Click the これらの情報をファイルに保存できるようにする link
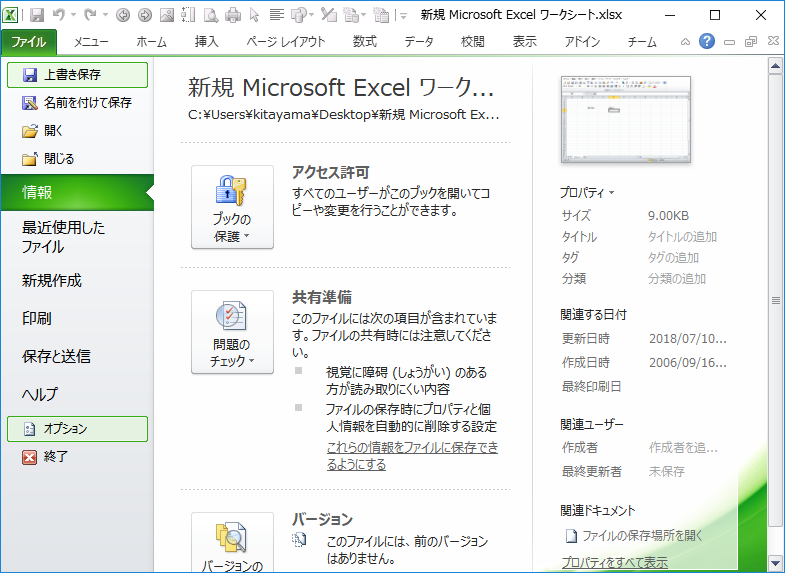 [x=412, y=455]
